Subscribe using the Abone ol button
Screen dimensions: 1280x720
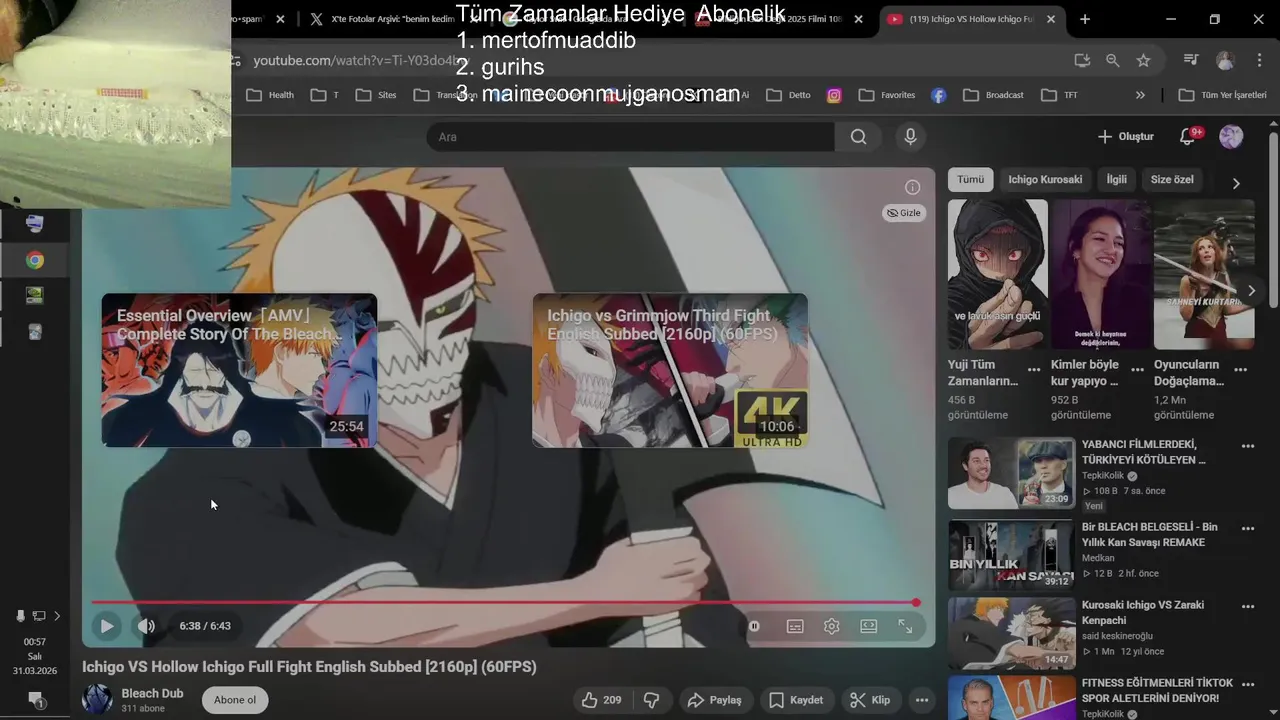tap(235, 700)
